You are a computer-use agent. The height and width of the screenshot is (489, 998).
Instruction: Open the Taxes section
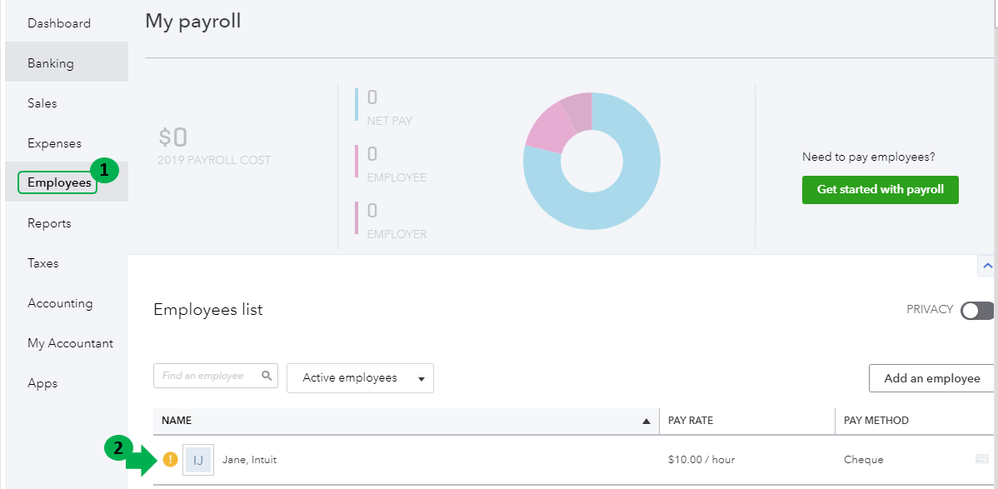pyautogui.click(x=43, y=263)
